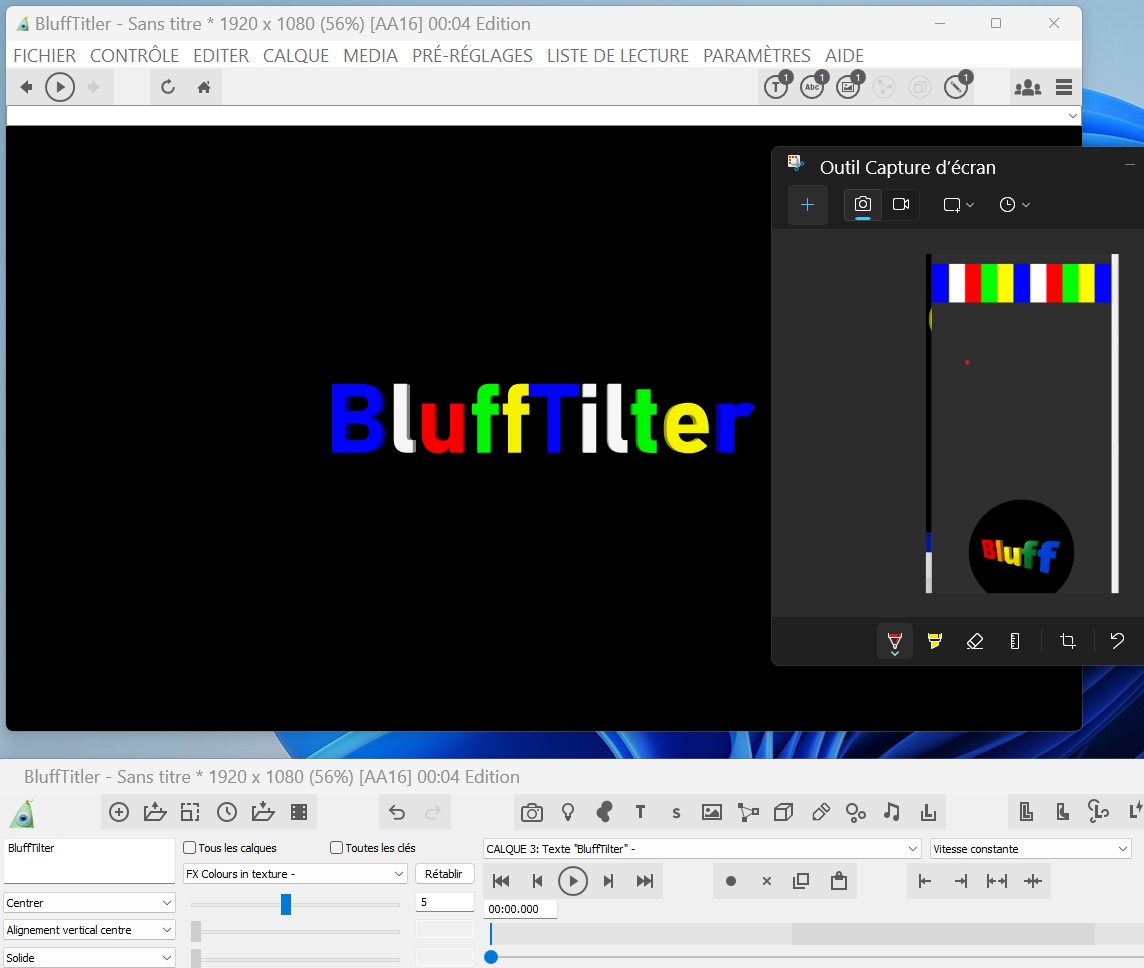
Task: Click the new show plus-circle icon
Action: tap(118, 812)
